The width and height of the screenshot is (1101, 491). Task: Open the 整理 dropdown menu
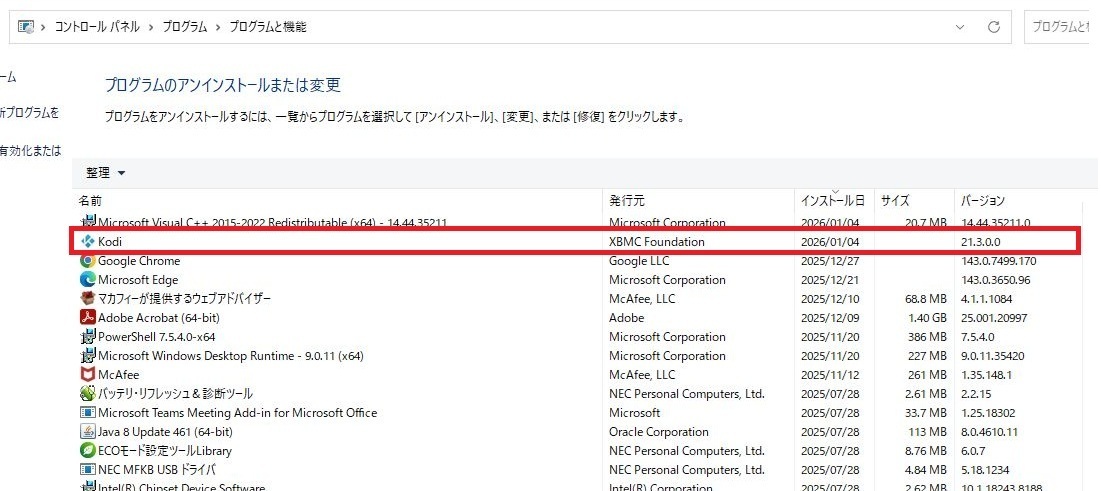pos(106,173)
